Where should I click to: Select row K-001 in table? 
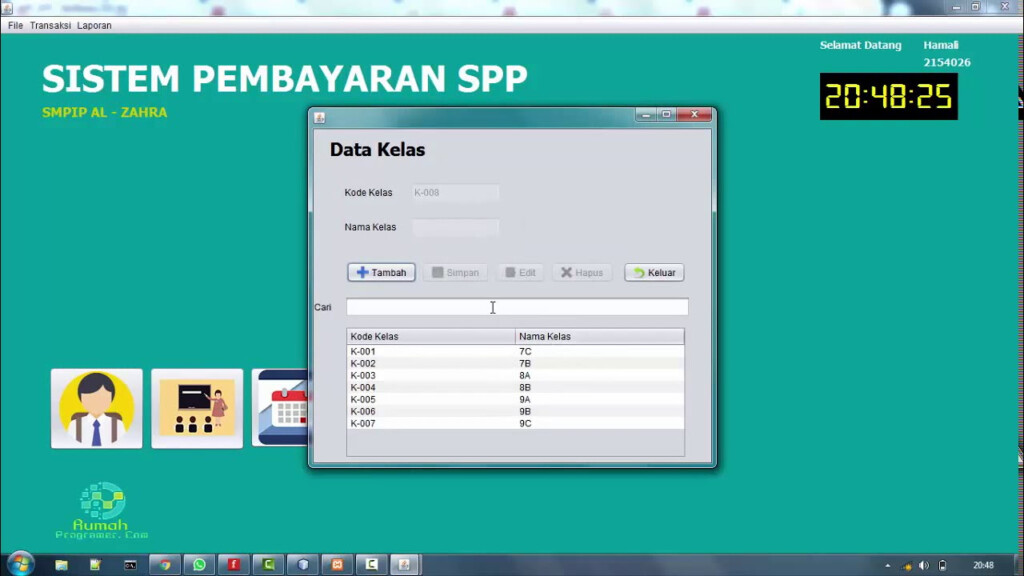pyautogui.click(x=515, y=351)
